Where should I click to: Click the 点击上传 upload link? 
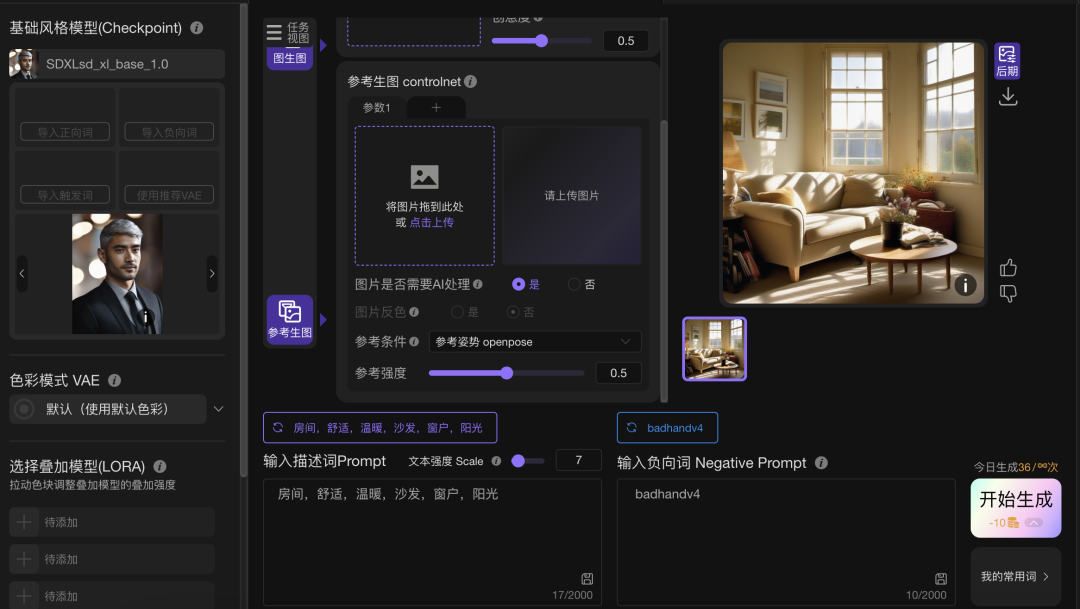pyautogui.click(x=431, y=222)
